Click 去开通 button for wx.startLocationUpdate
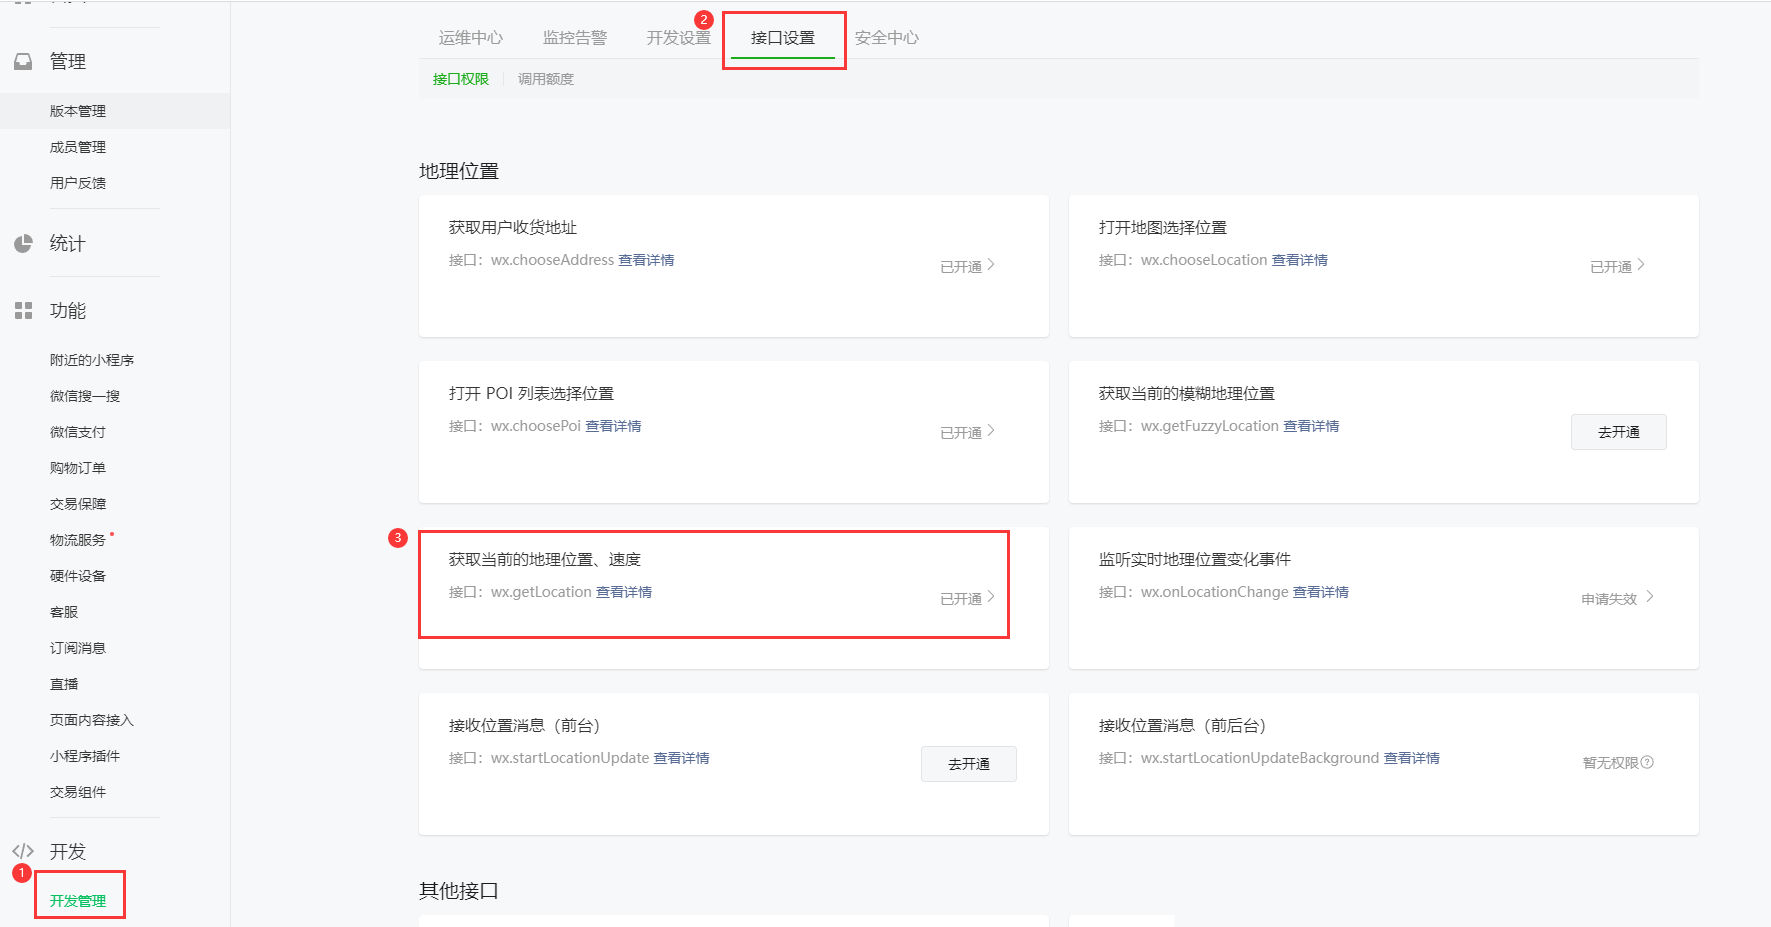The height and width of the screenshot is (927, 1771). [968, 764]
